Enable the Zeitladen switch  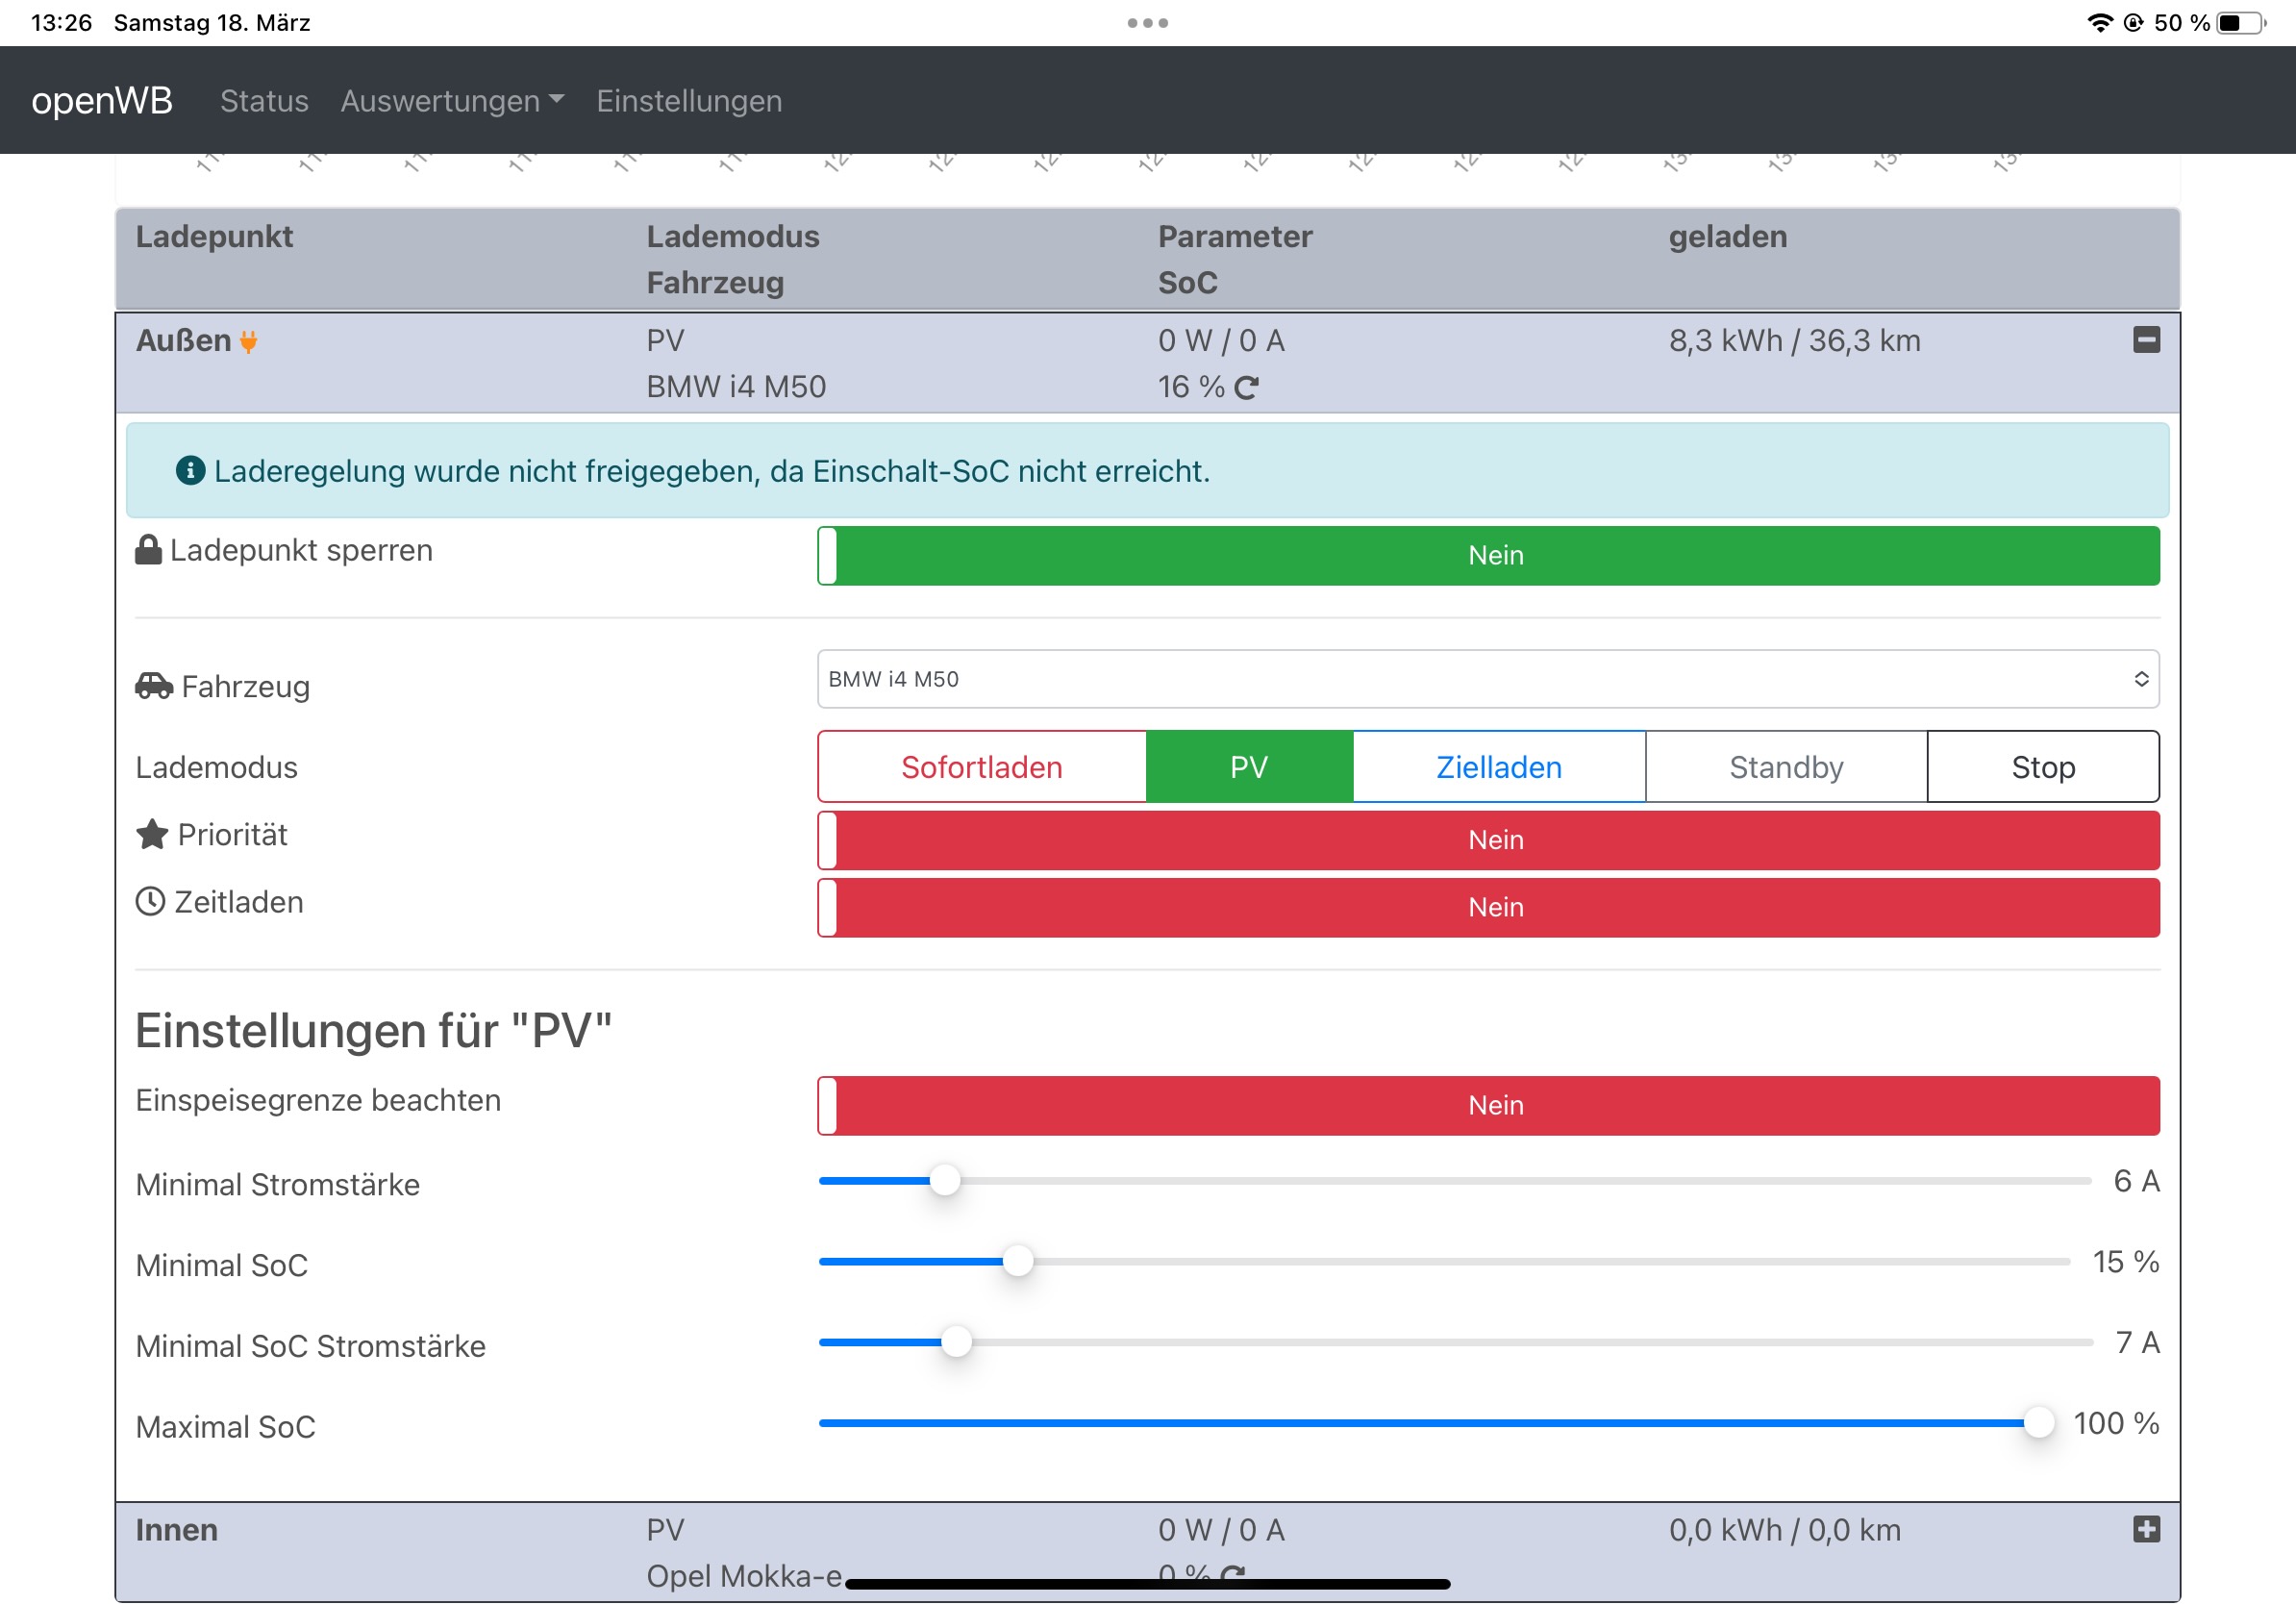pyautogui.click(x=1487, y=907)
